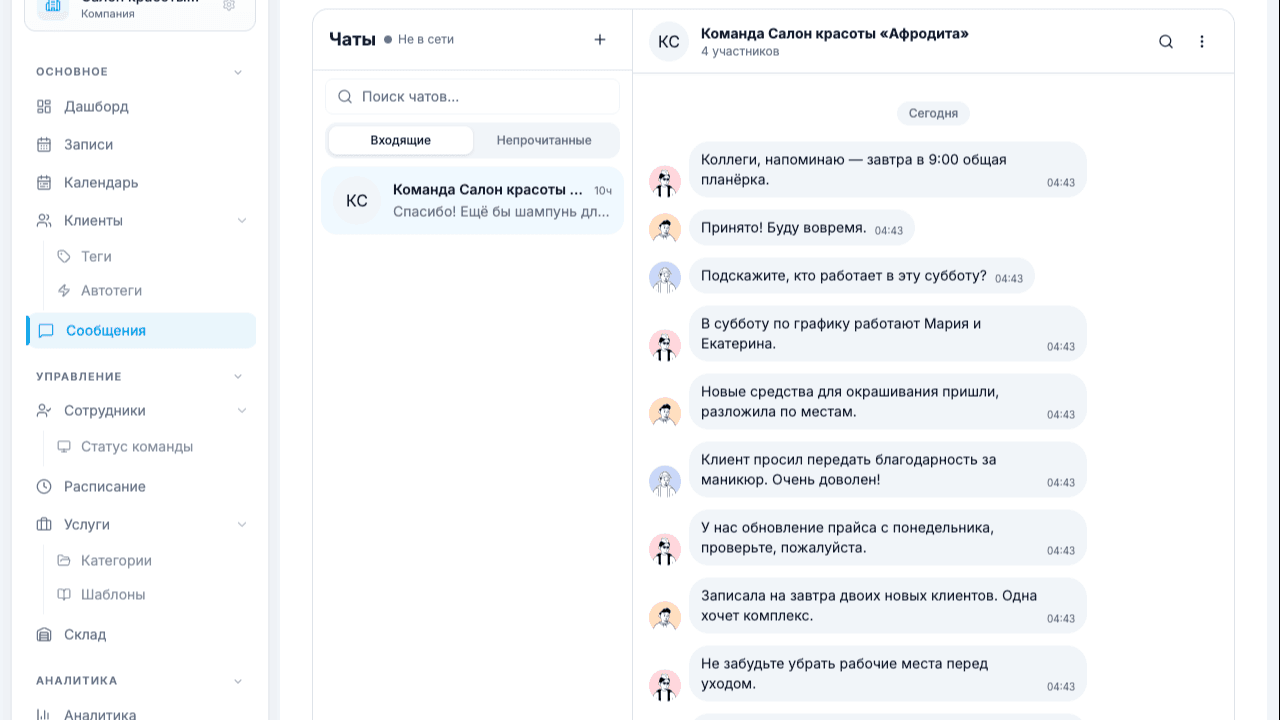Screen dimensions: 1280x720
Task: Expand the Услуги menu
Action: pyautogui.click(x=240, y=524)
